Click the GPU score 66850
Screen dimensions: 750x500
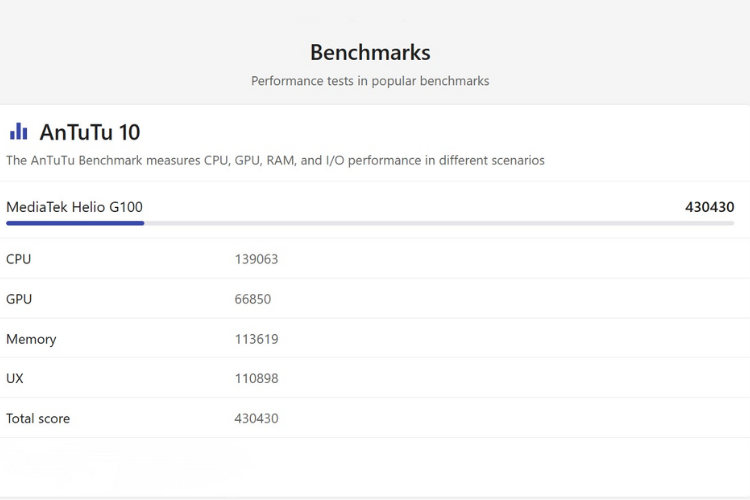253,299
